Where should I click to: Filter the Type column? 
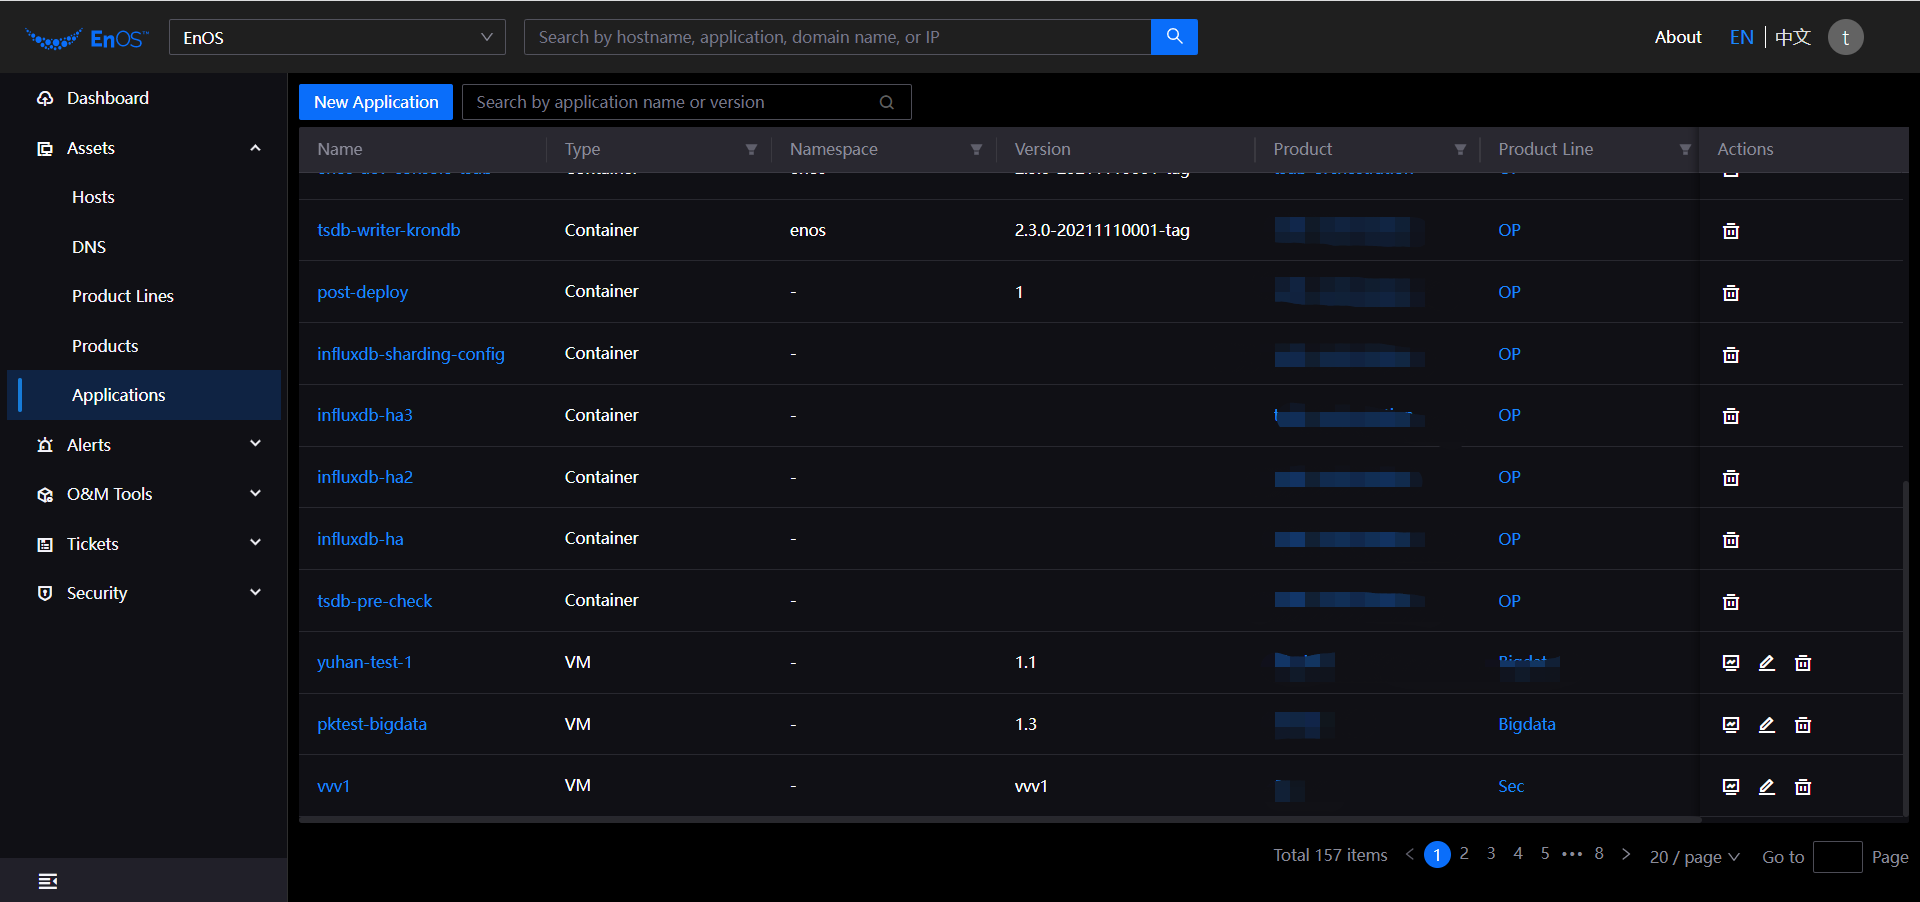(751, 149)
